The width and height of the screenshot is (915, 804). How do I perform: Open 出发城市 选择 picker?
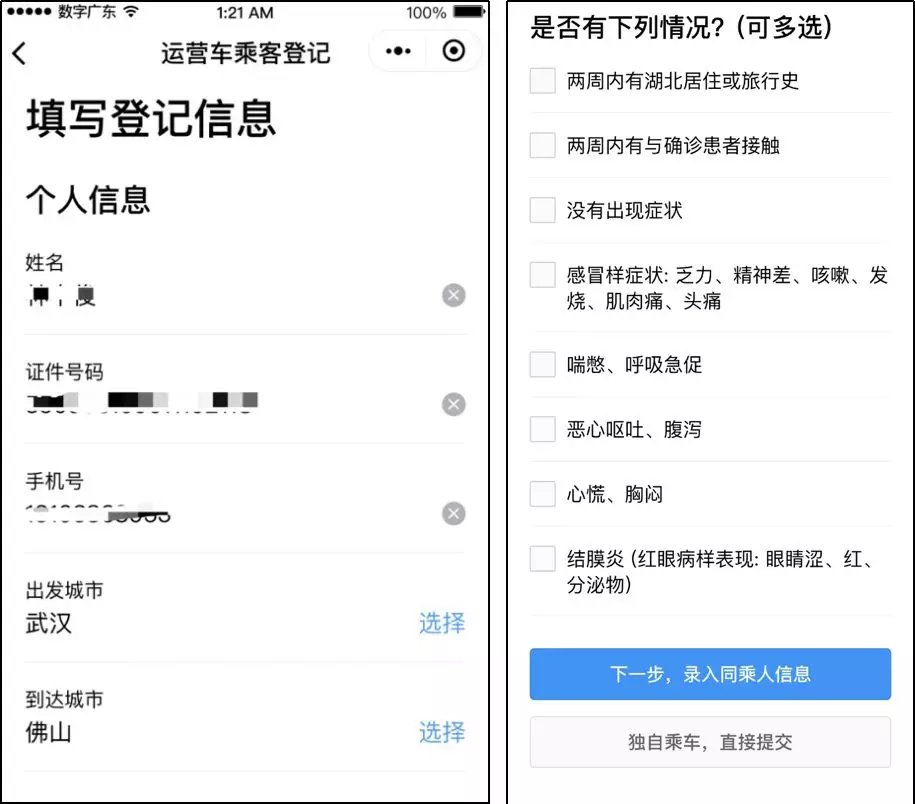point(442,623)
